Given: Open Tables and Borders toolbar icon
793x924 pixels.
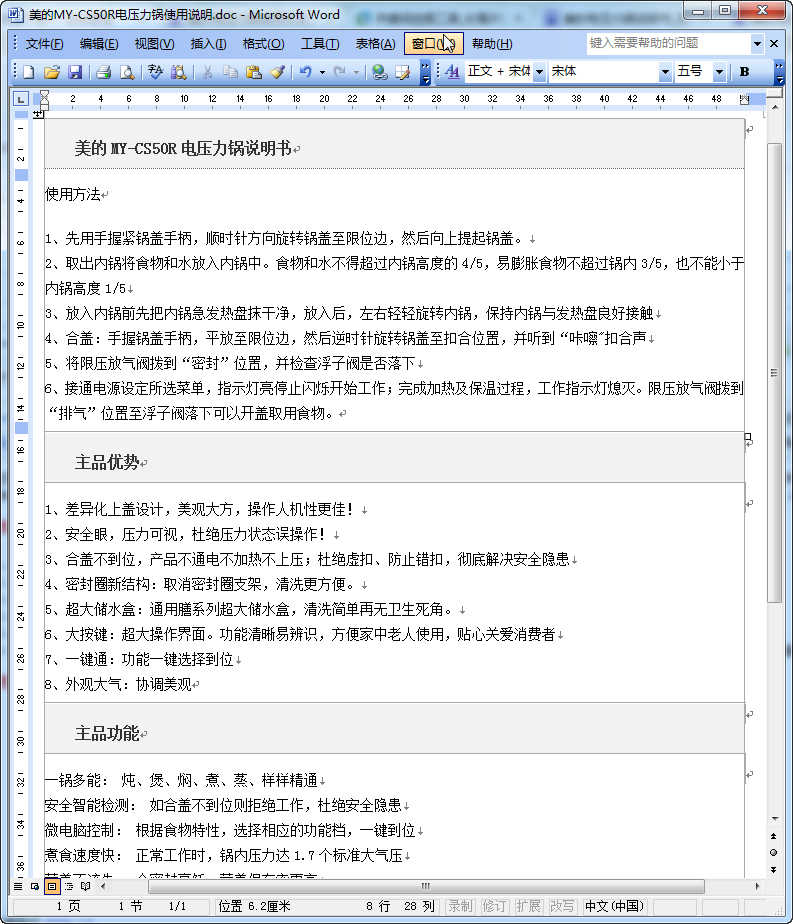Looking at the screenshot, I should pos(403,72).
